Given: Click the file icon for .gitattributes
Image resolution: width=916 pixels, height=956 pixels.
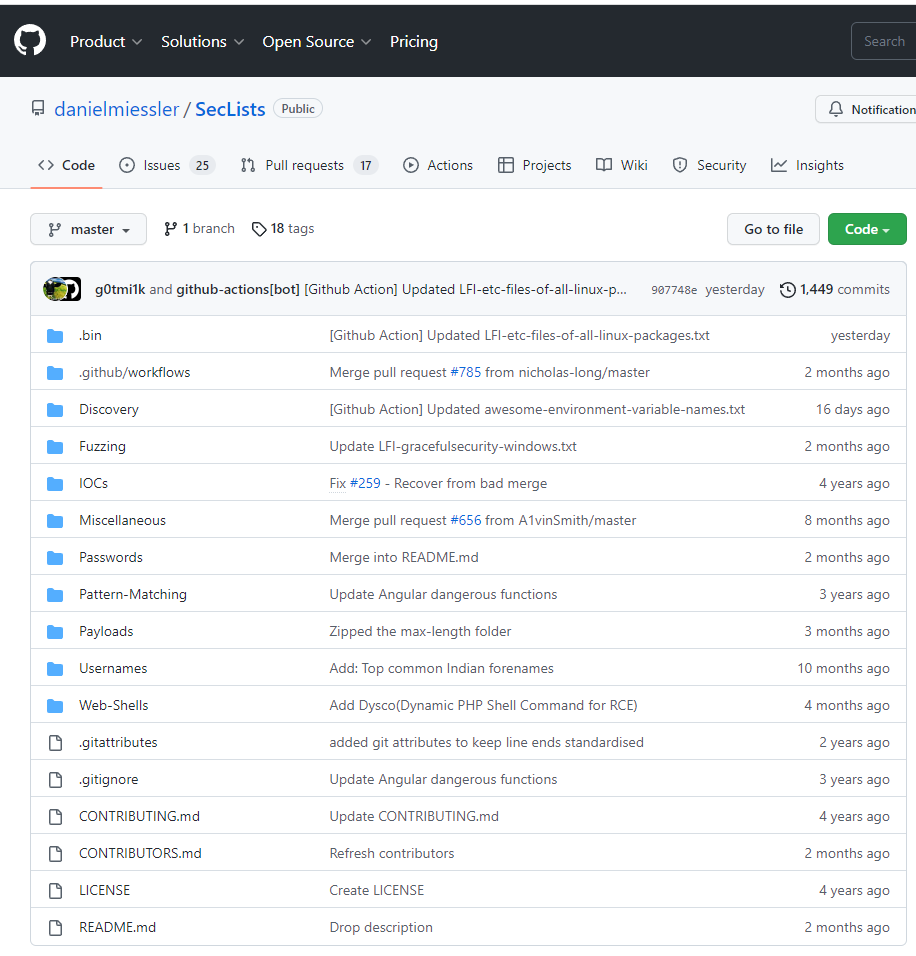Looking at the screenshot, I should click(55, 743).
